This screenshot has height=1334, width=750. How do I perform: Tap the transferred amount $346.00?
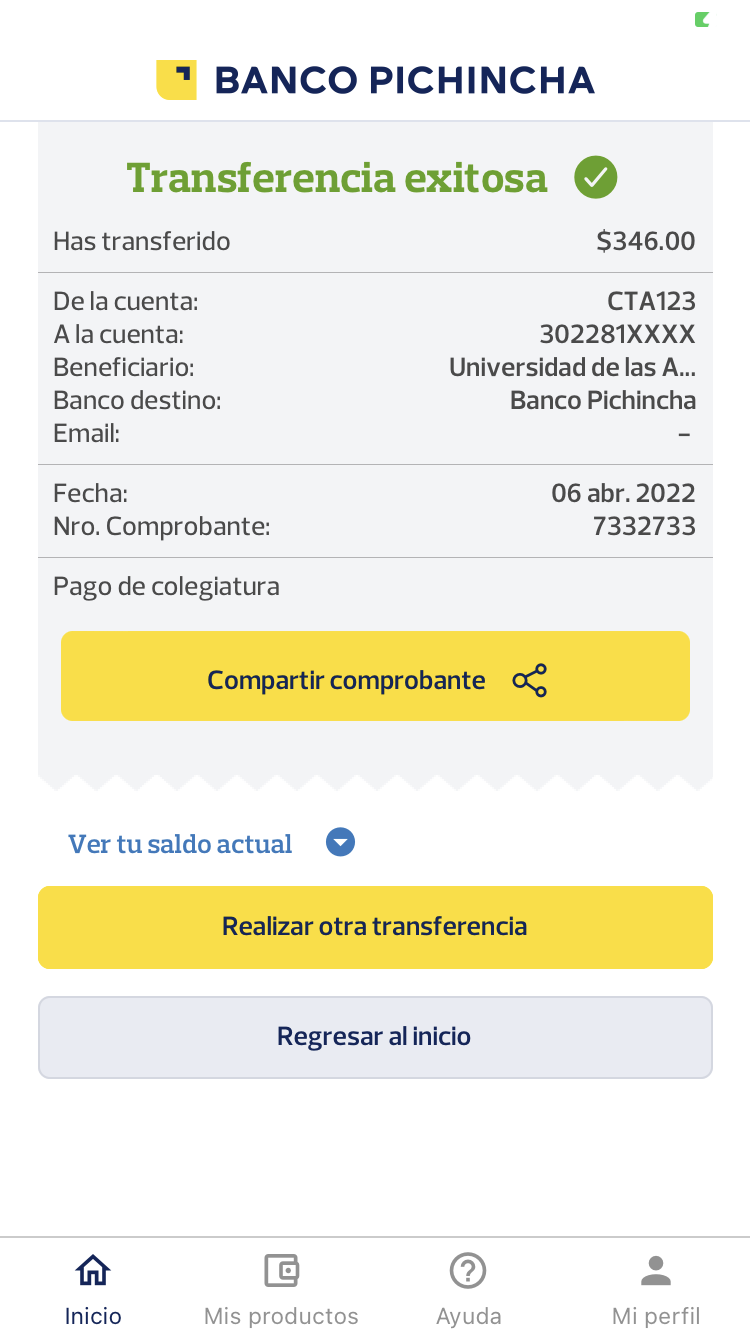pyautogui.click(x=645, y=241)
